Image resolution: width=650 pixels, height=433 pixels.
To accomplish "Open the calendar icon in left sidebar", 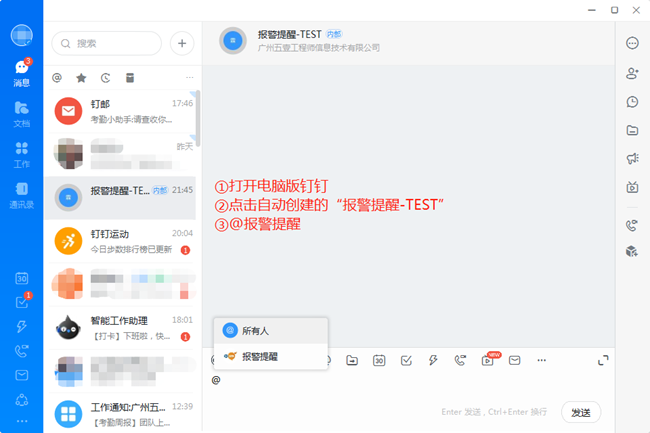I will tap(22, 278).
